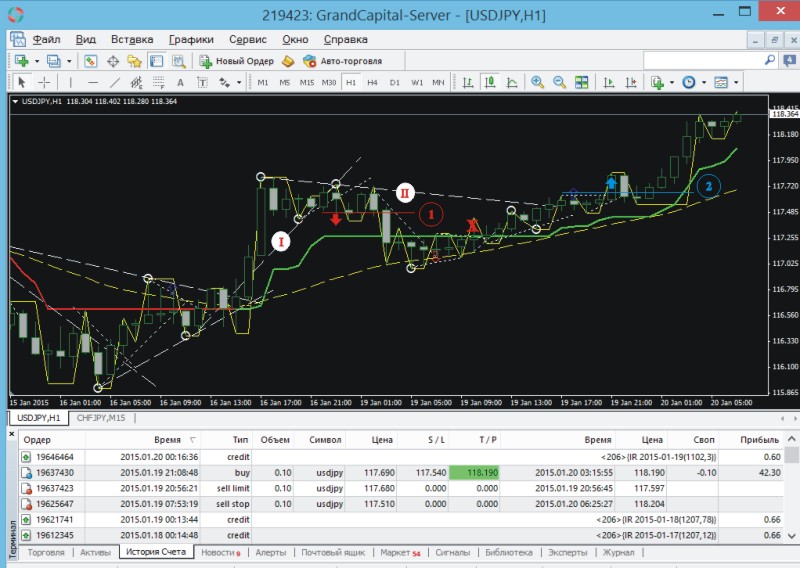
Task: Expand the new chart dropdown arrow
Action: pos(37,61)
